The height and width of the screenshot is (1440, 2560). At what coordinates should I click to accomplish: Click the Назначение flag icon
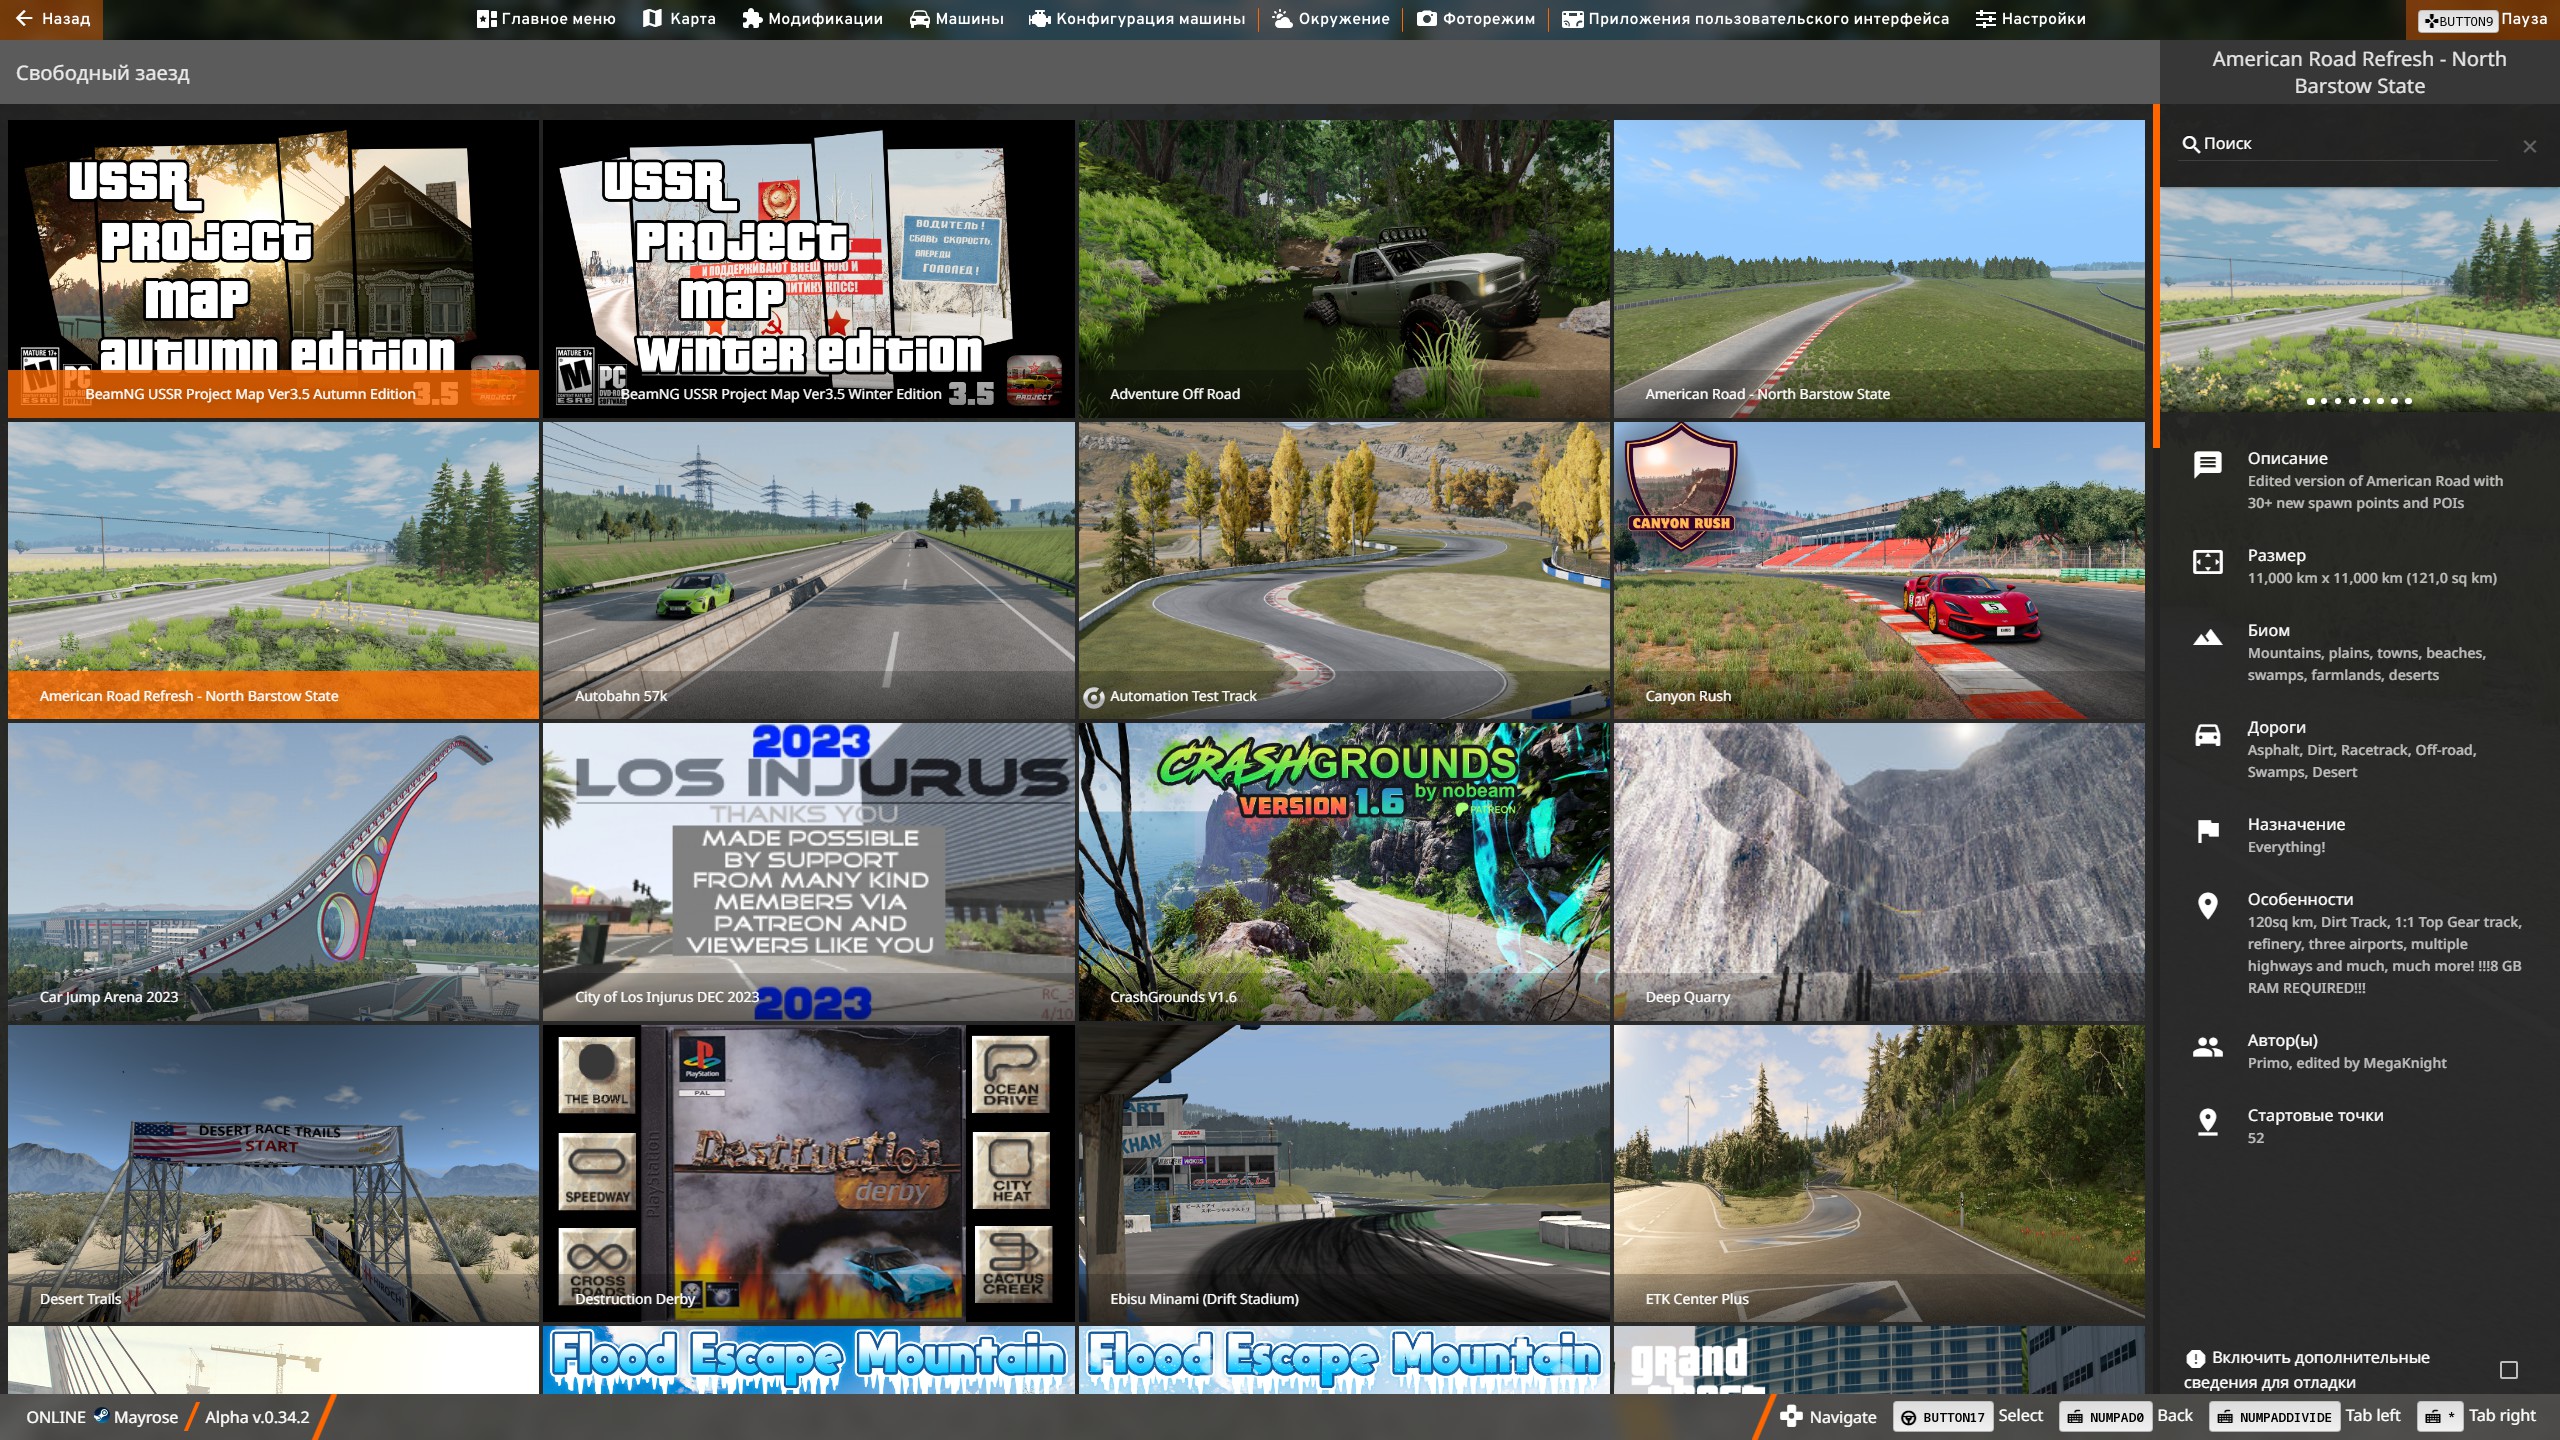tap(2208, 831)
